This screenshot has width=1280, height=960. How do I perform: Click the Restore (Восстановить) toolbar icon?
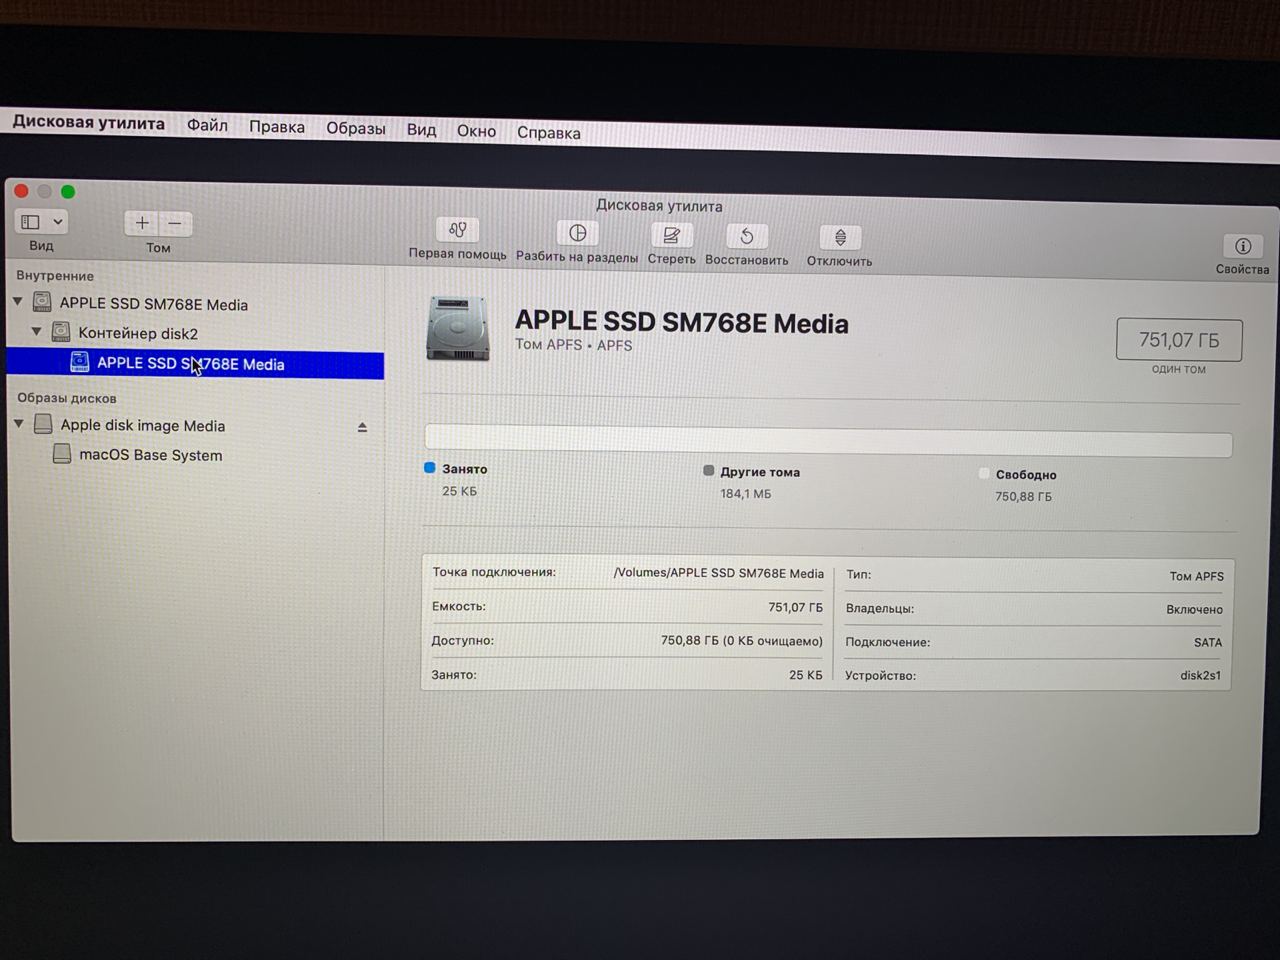click(x=746, y=236)
